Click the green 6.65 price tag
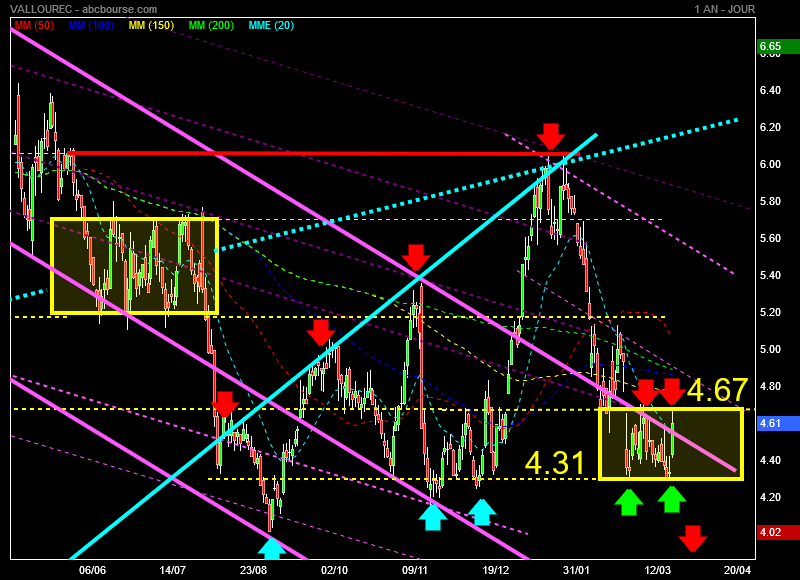 coord(778,46)
